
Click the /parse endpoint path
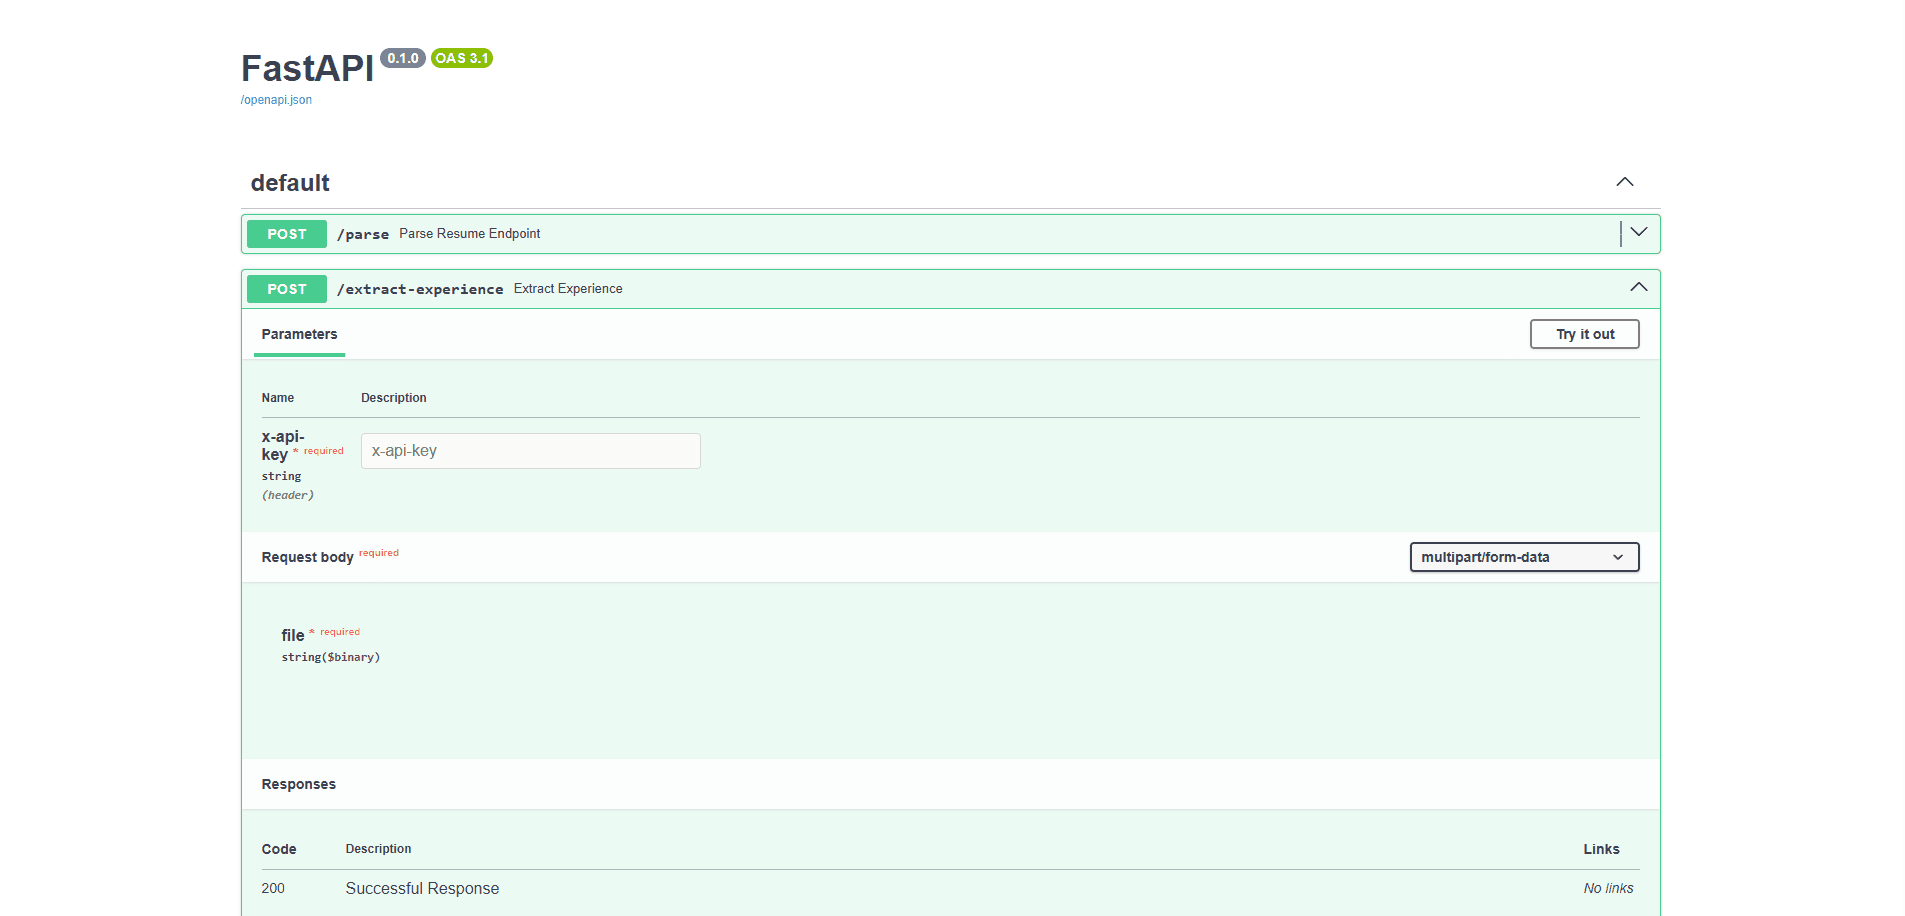click(x=363, y=234)
